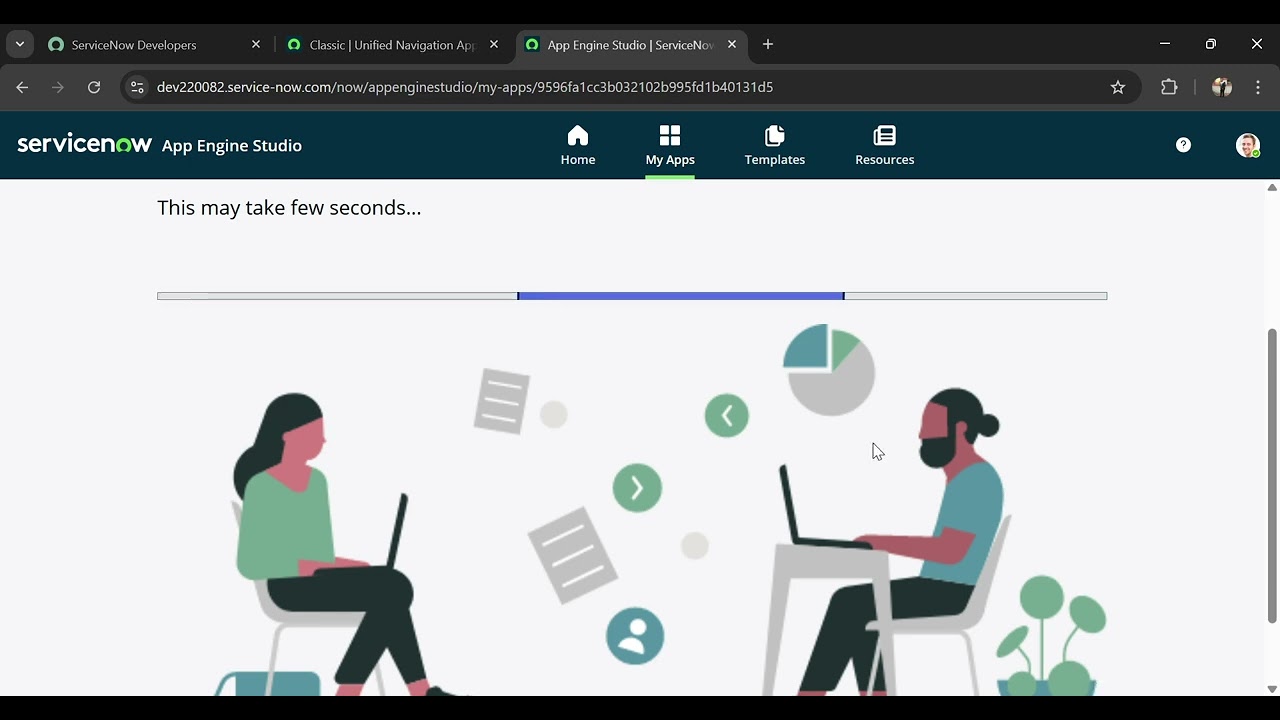Open the Templates section
Viewport: 1280px width, 720px height.
(775, 146)
